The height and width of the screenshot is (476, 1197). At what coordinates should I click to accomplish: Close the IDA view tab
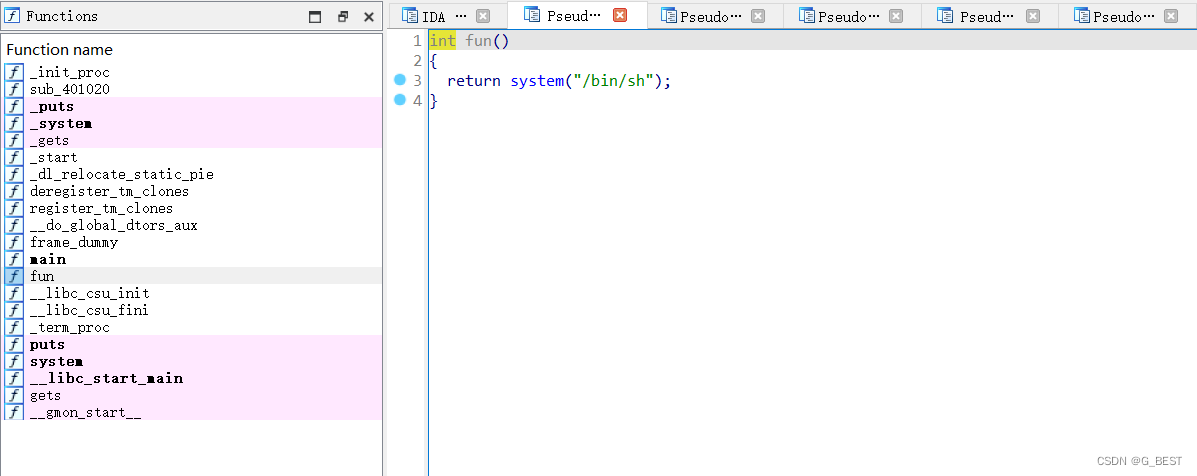482,16
